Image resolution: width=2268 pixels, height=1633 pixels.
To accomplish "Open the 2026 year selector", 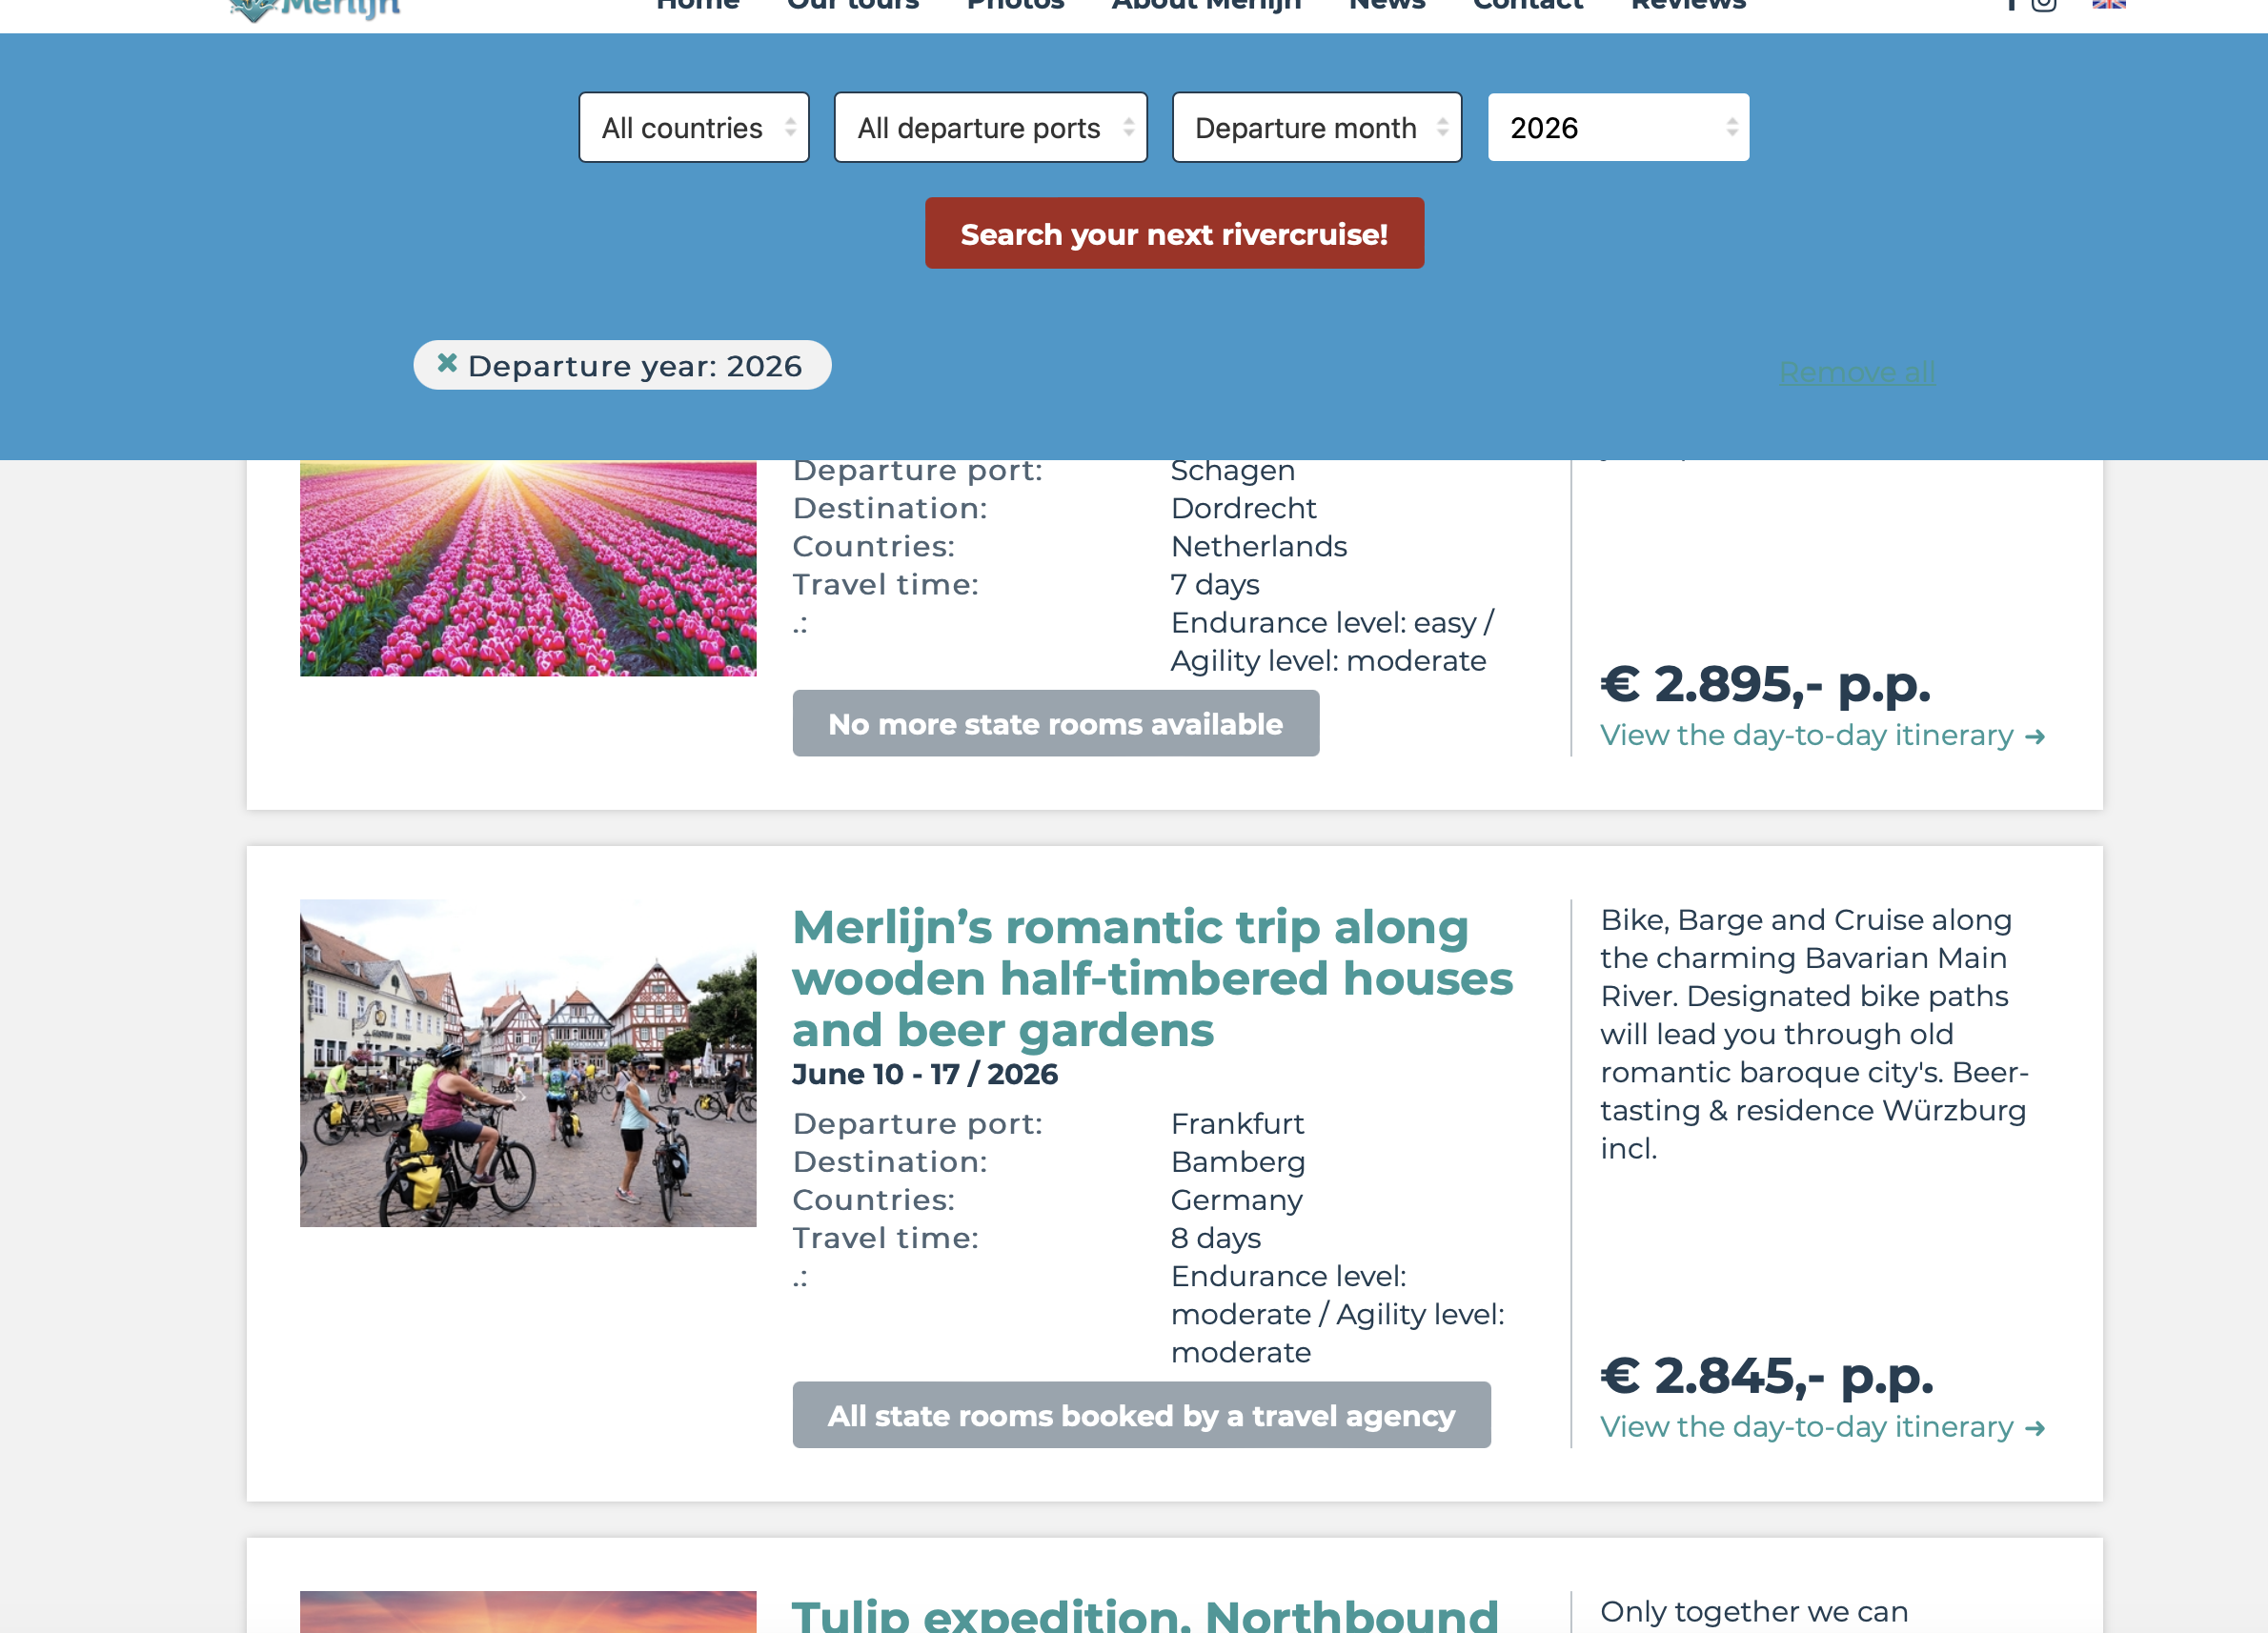I will click(1618, 127).
